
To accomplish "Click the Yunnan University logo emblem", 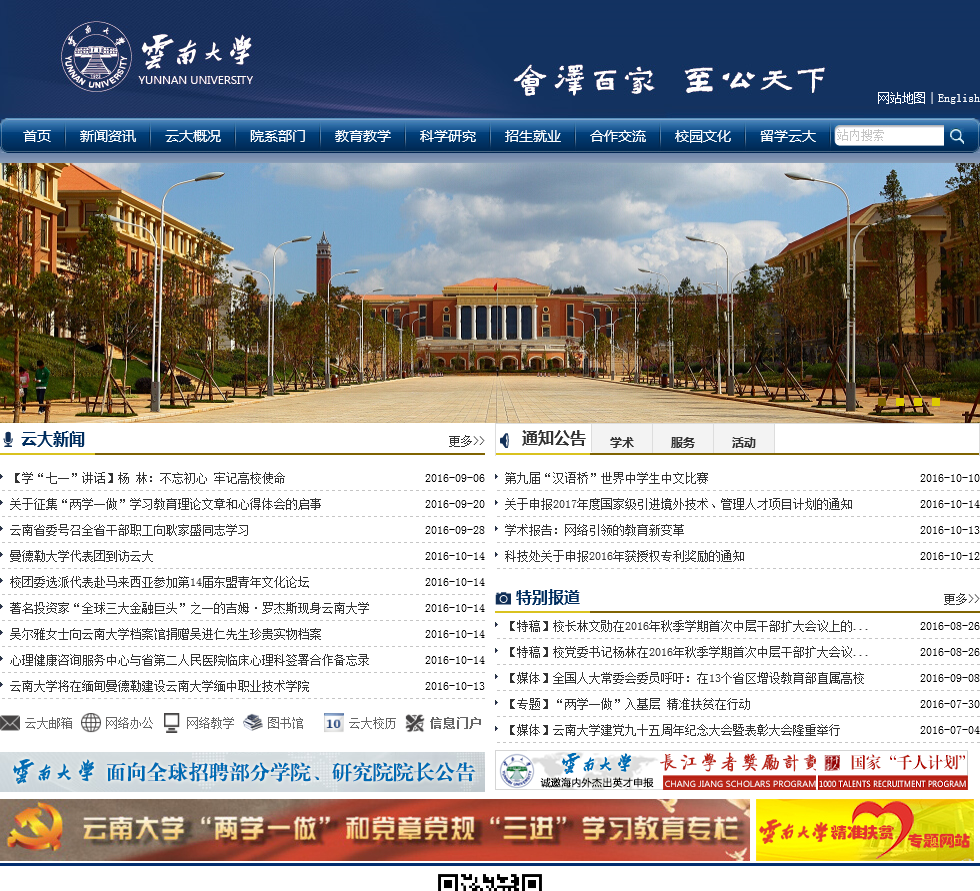I will click(x=96, y=56).
